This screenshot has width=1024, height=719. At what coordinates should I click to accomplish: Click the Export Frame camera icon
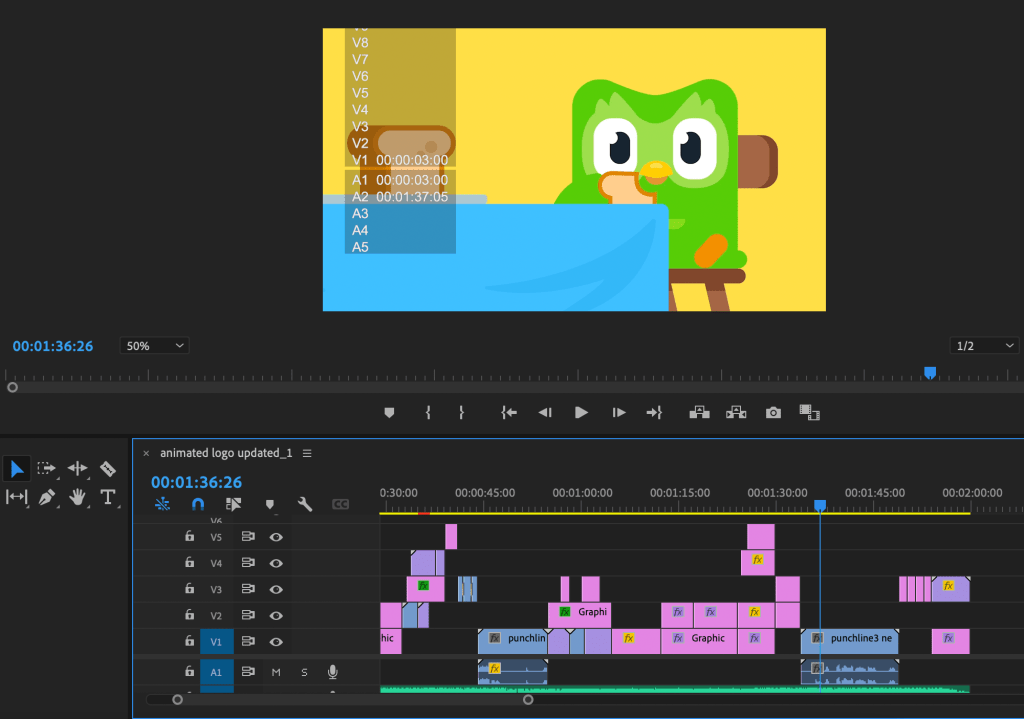(x=773, y=412)
